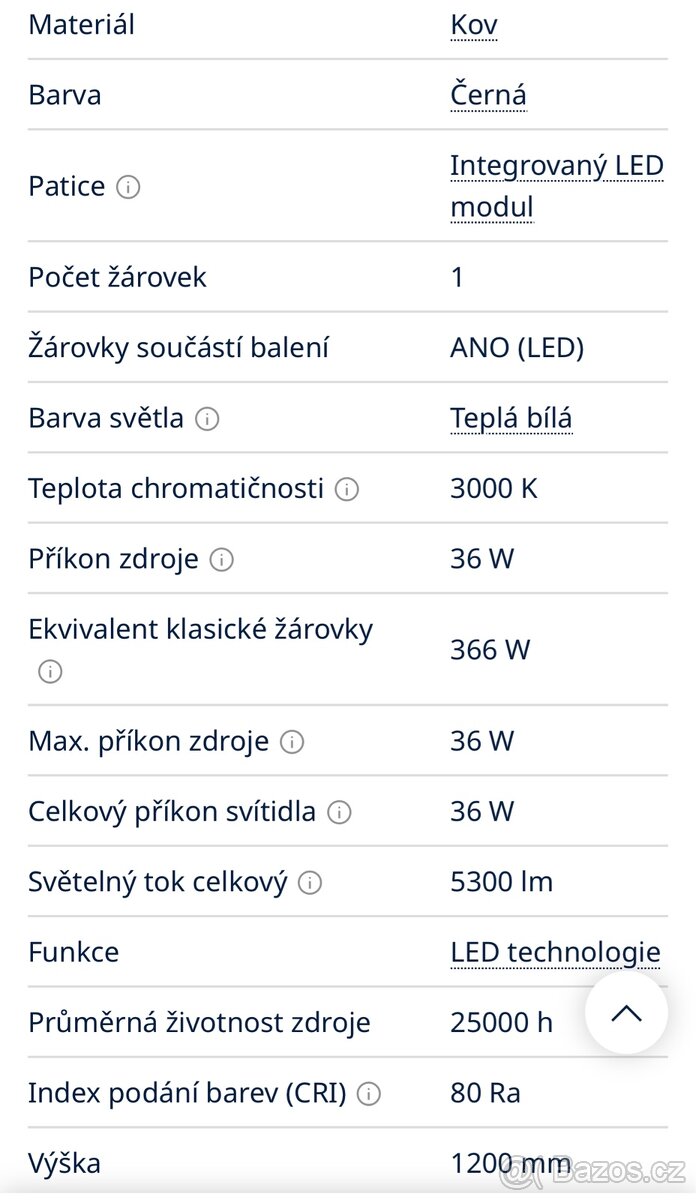Click info icon next to Patice

[x=128, y=187]
